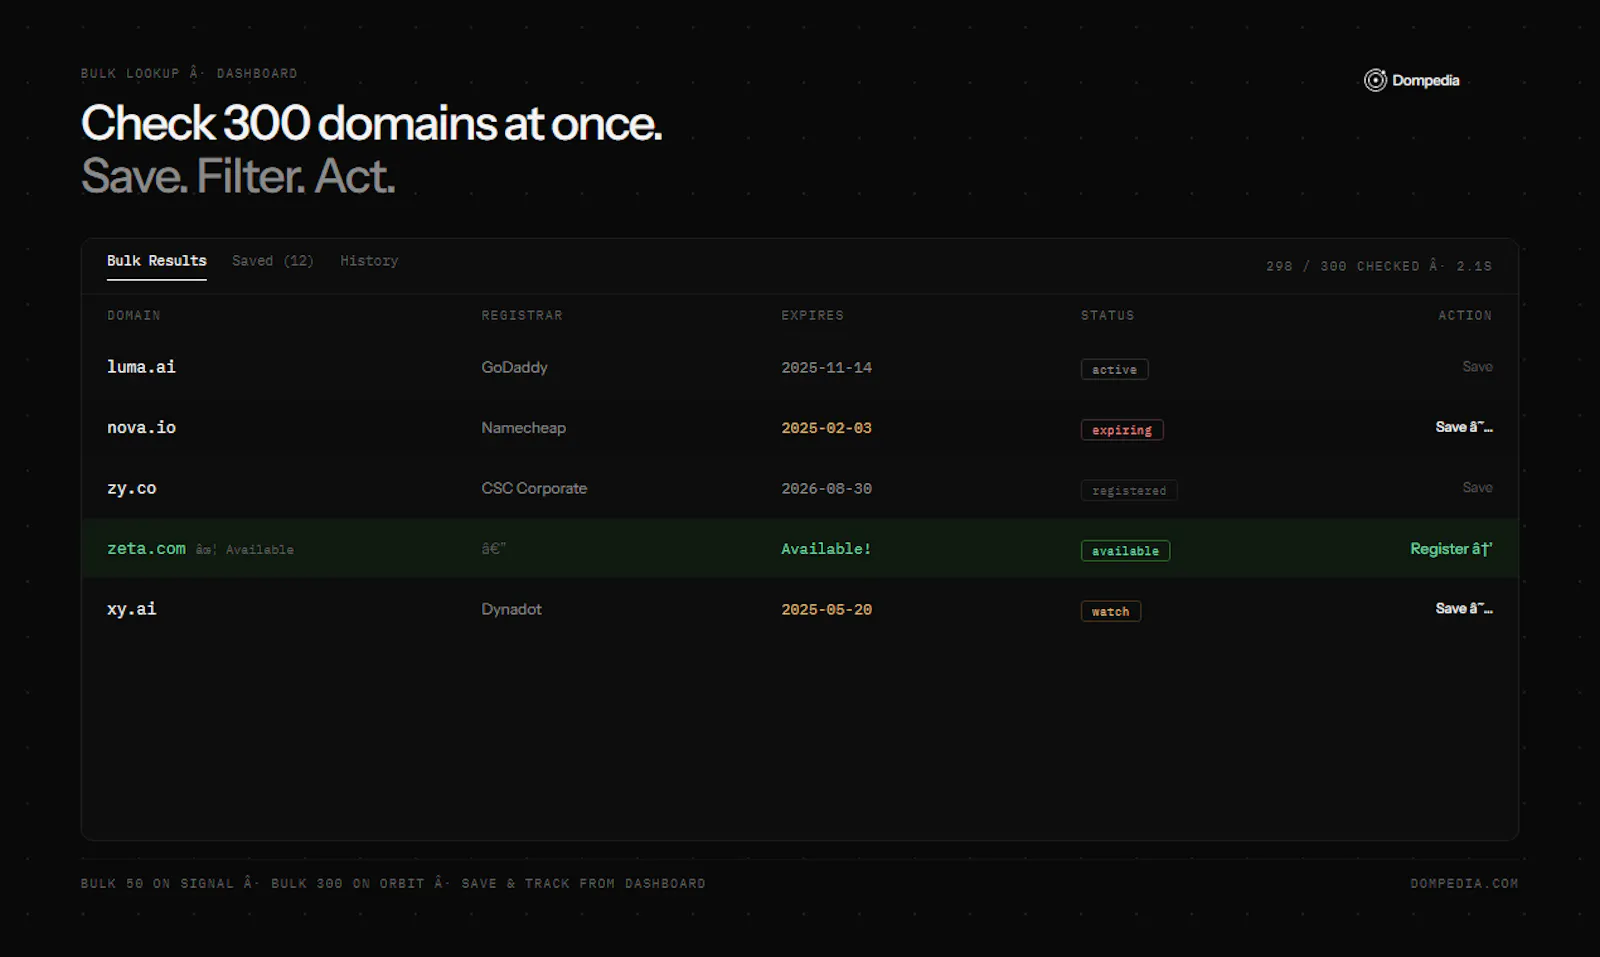Click the GoDaddy registrar cell

pyautogui.click(x=514, y=367)
